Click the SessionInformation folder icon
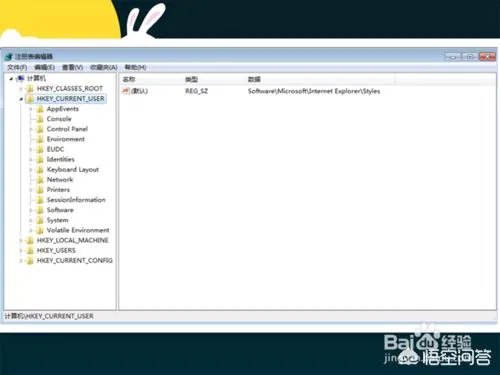The height and width of the screenshot is (375, 500). [x=40, y=200]
